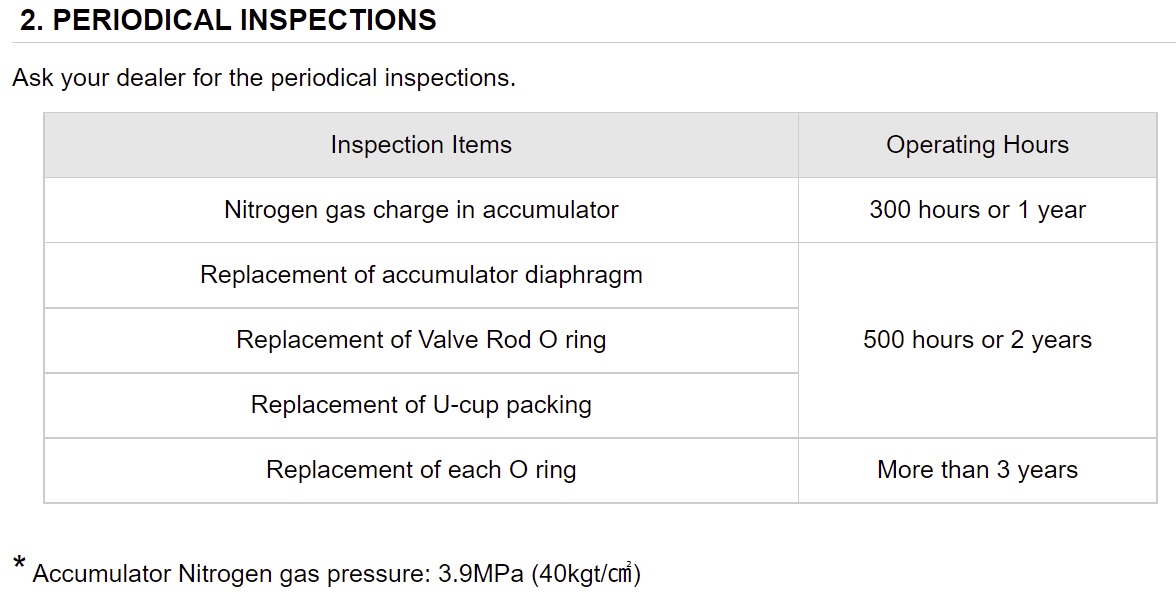Click 'Nitrogen gas charge in accumulator' cell
The image size is (1176, 602).
pos(421,210)
